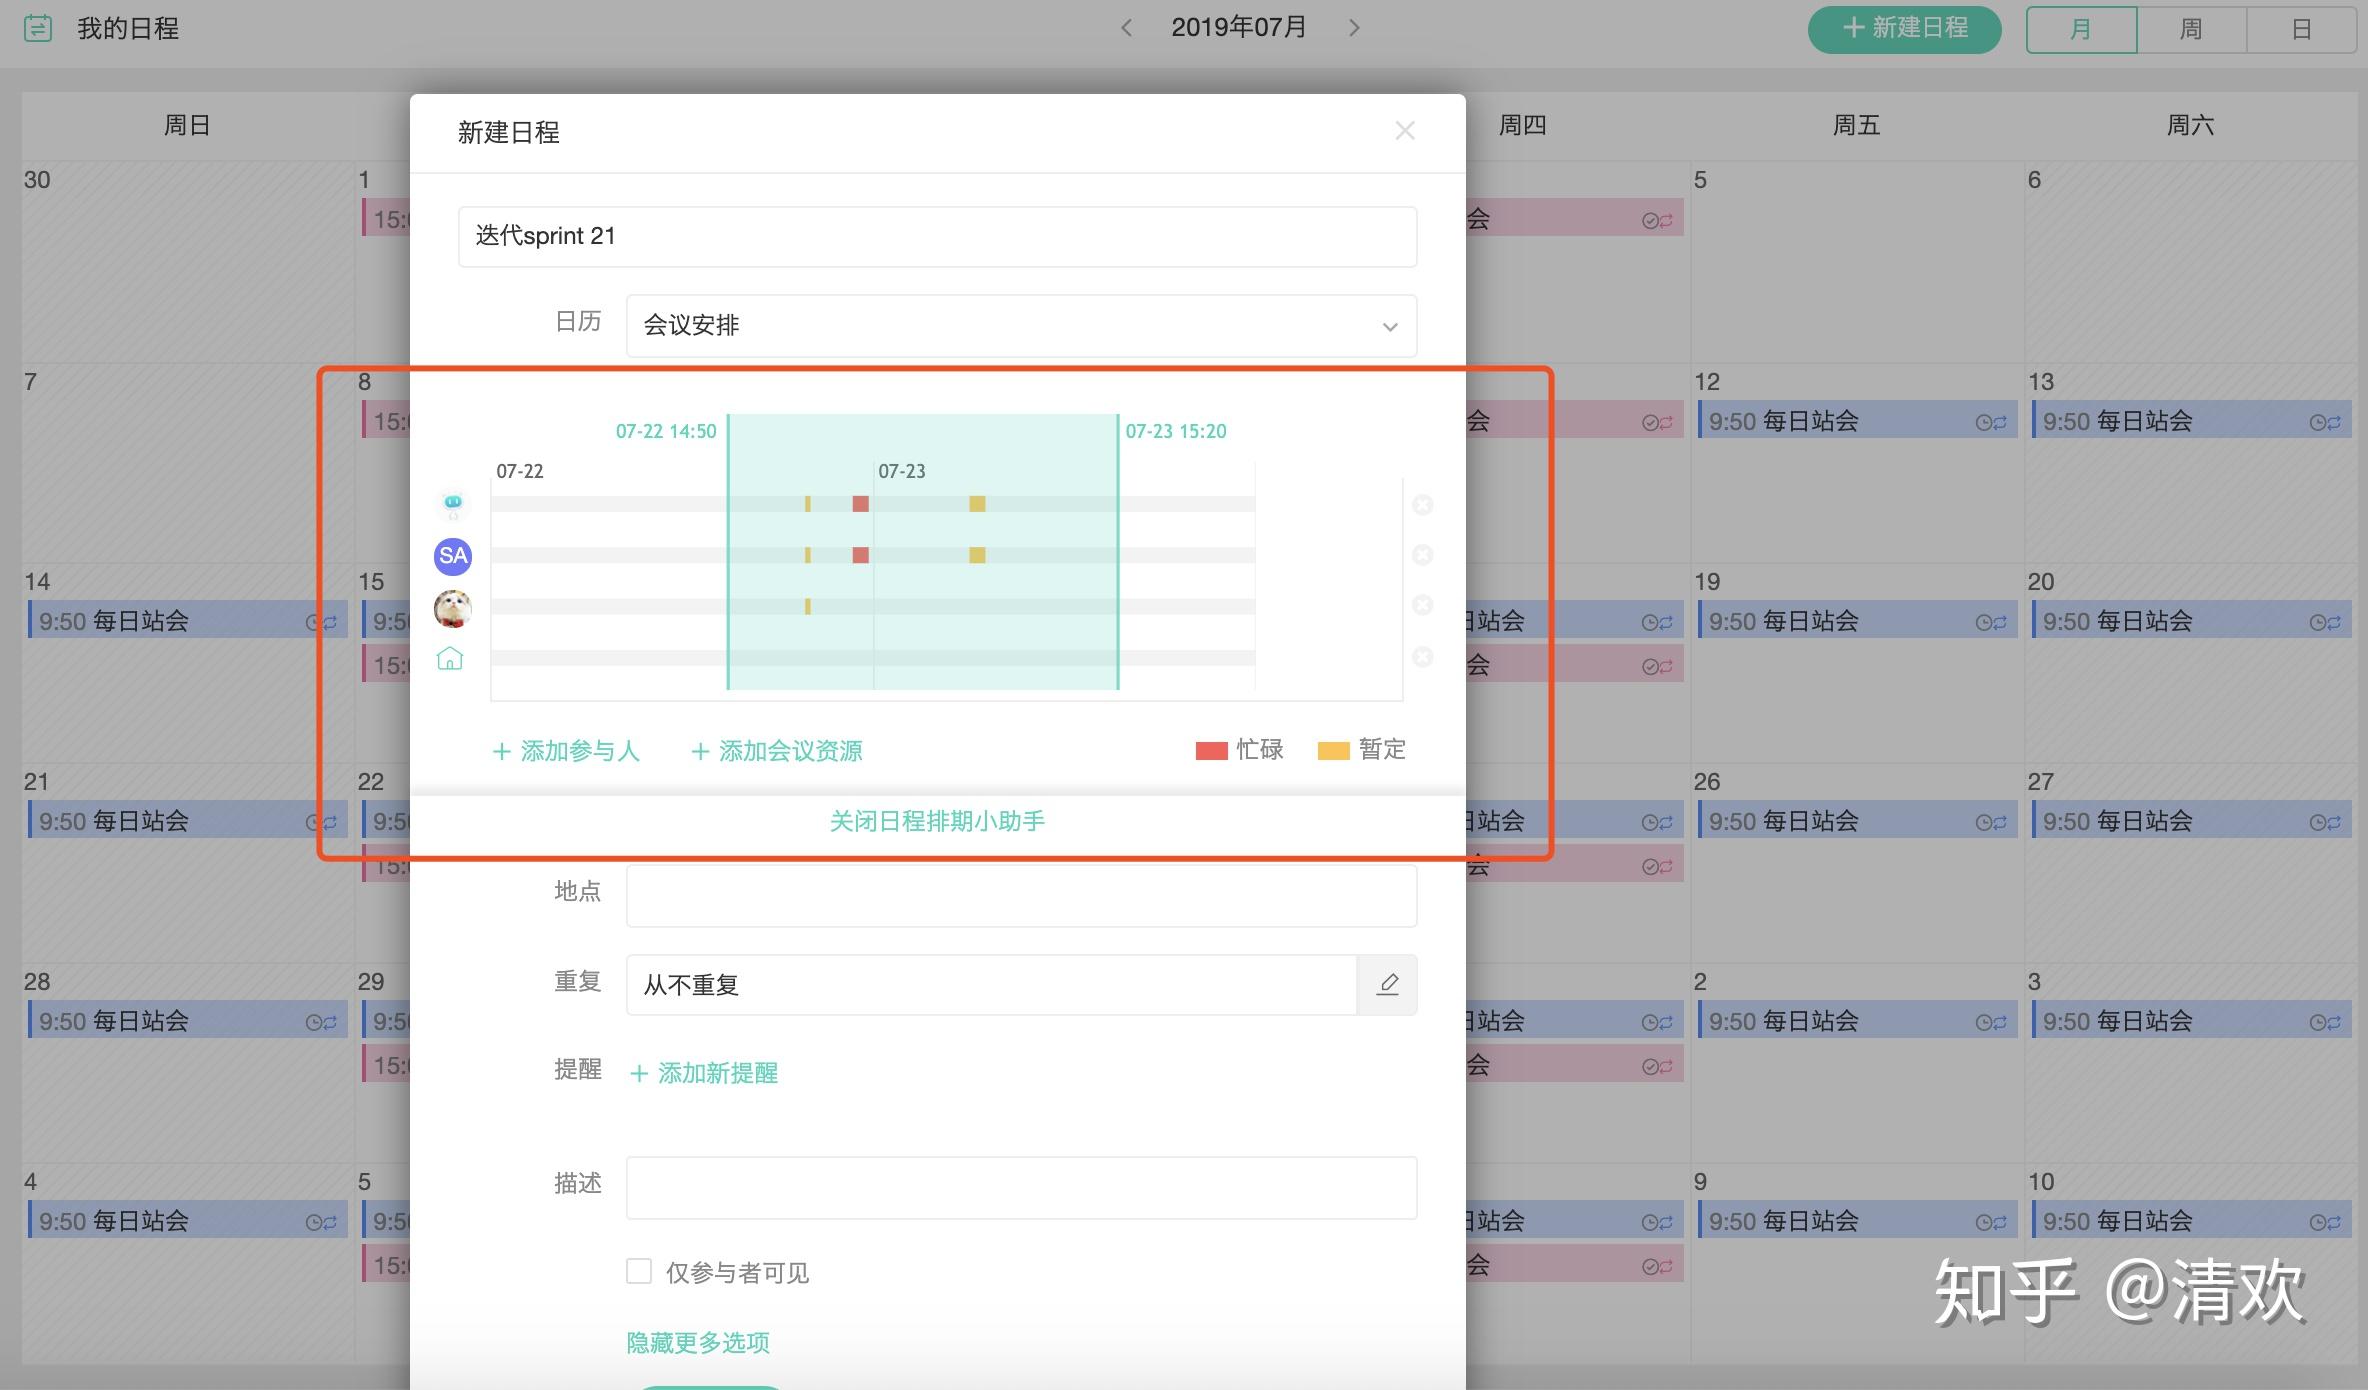Viewport: 2368px width, 1390px height.
Task: Close the 新建日程 dialog
Action: [x=1404, y=131]
